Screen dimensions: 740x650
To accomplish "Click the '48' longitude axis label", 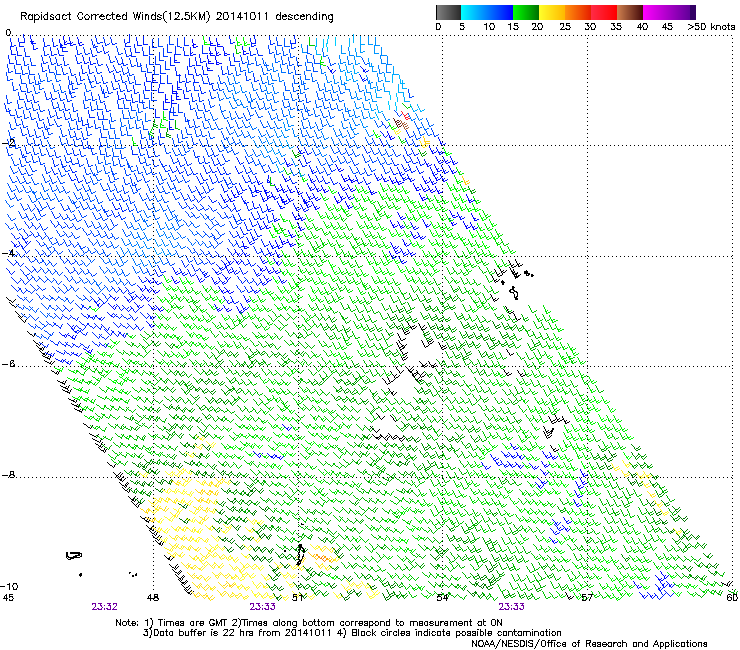I will (x=152, y=597).
